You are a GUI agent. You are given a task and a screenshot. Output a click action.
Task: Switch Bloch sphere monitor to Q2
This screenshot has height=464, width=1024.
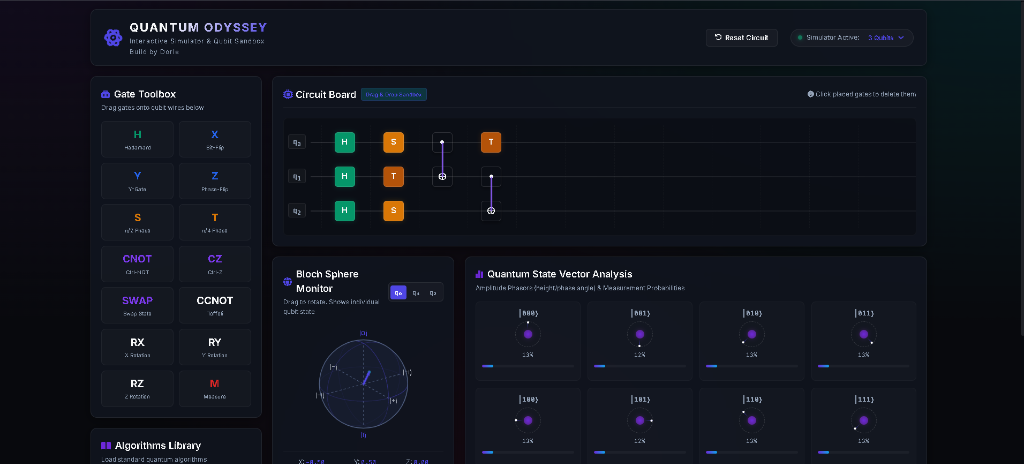433,293
